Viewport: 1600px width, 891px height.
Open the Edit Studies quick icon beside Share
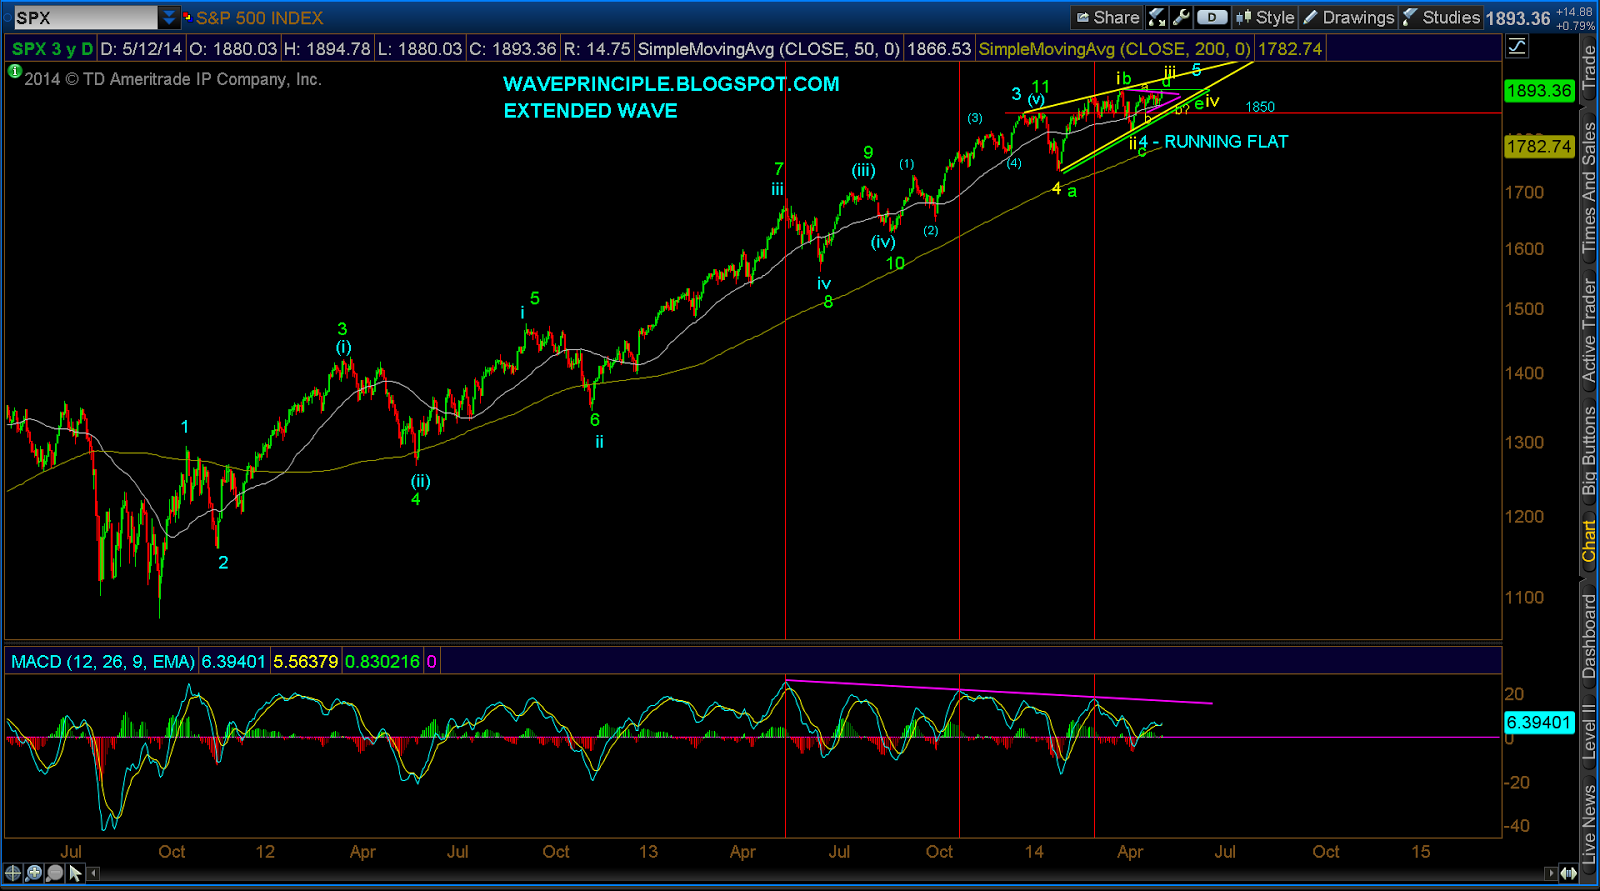1157,17
